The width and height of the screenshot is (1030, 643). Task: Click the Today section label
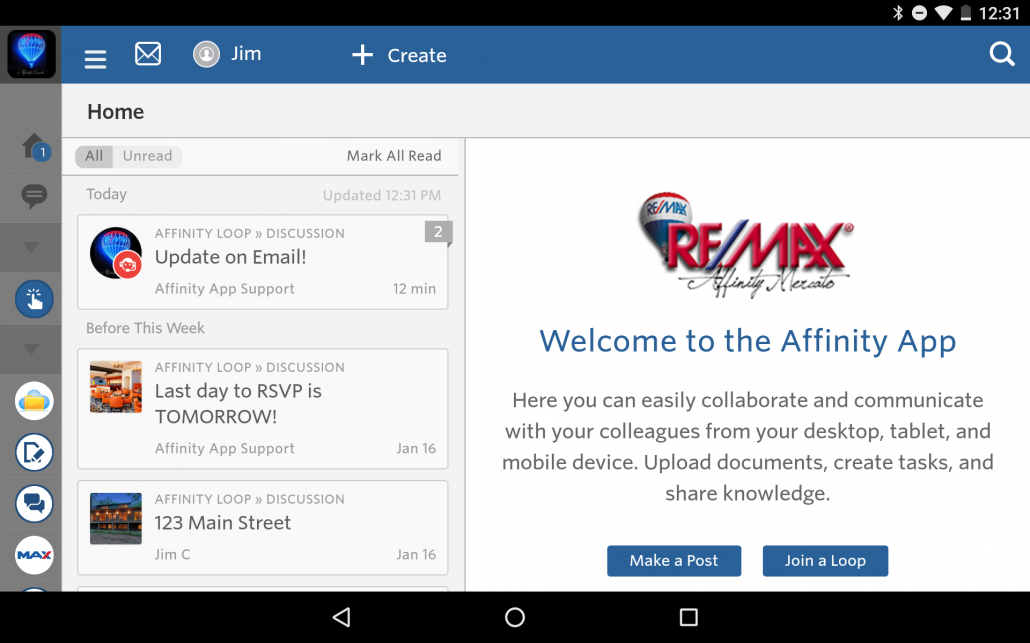click(106, 194)
